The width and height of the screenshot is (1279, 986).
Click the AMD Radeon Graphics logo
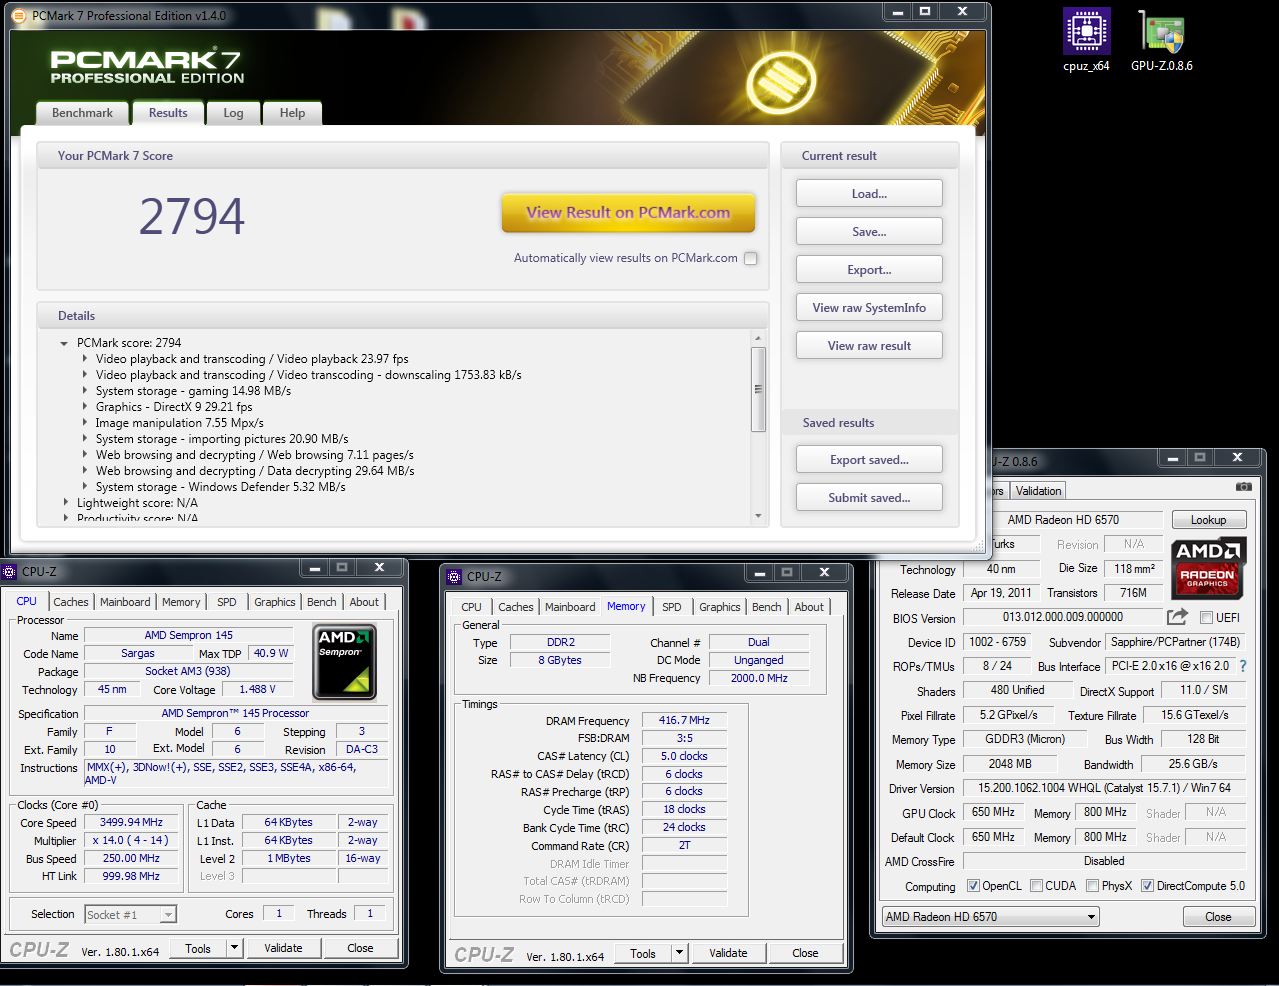click(x=1208, y=568)
